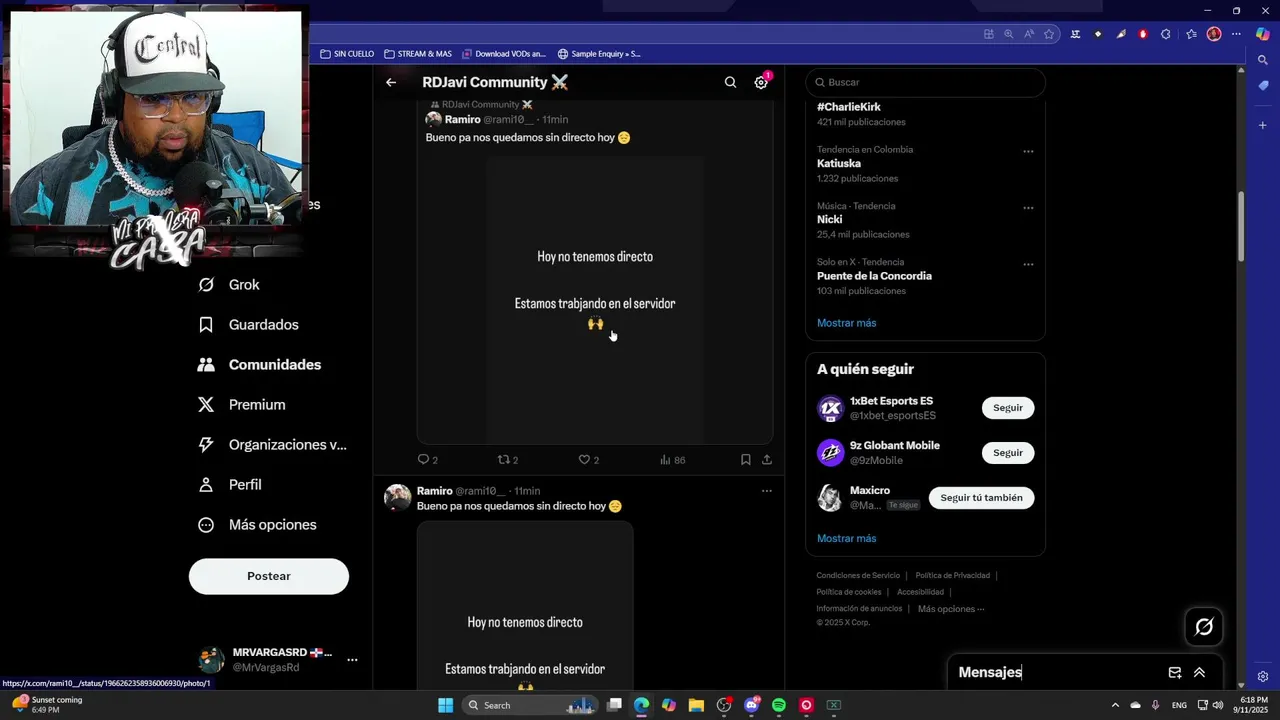Open Guardados in left navigation
Screen dimensions: 1280x720
[x=249, y=325]
